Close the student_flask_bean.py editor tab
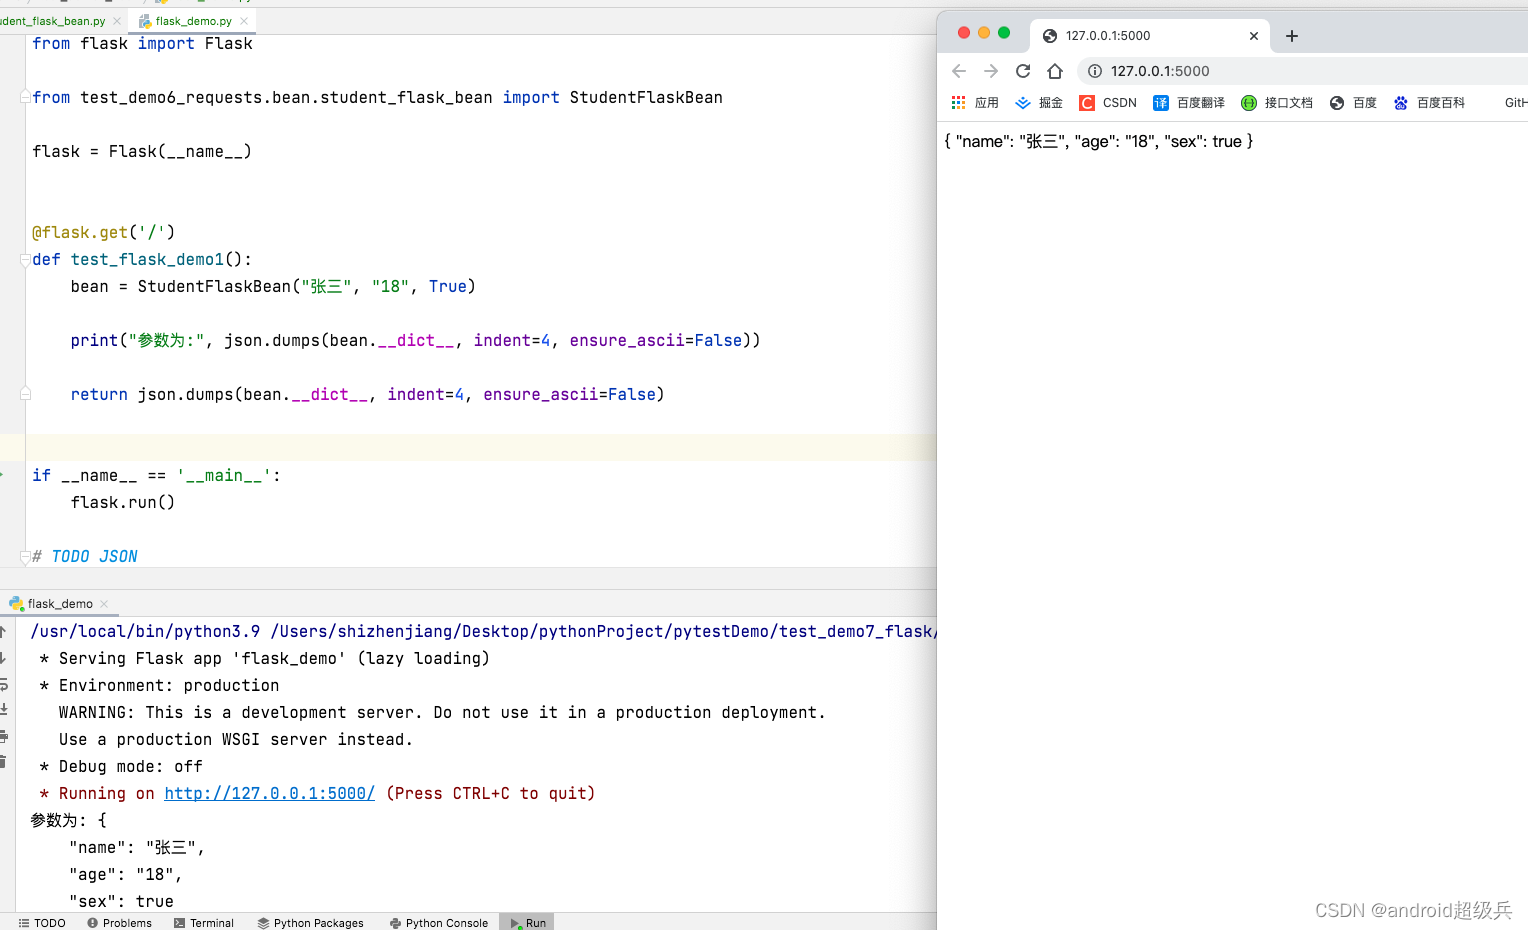 click(x=117, y=21)
